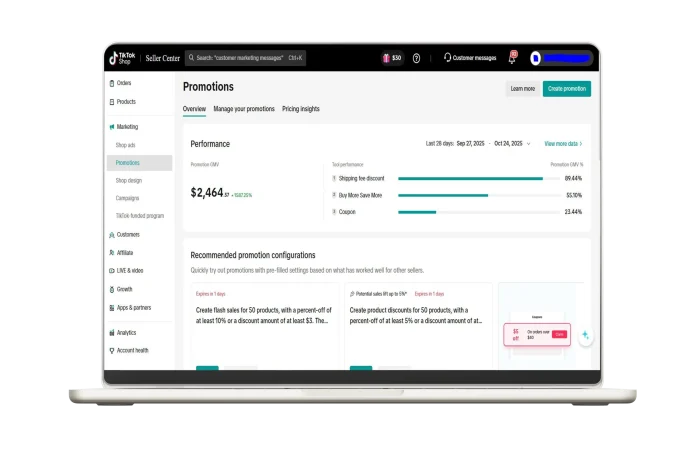Click the Create promotion button
This screenshot has width=700, height=450.
click(x=566, y=88)
